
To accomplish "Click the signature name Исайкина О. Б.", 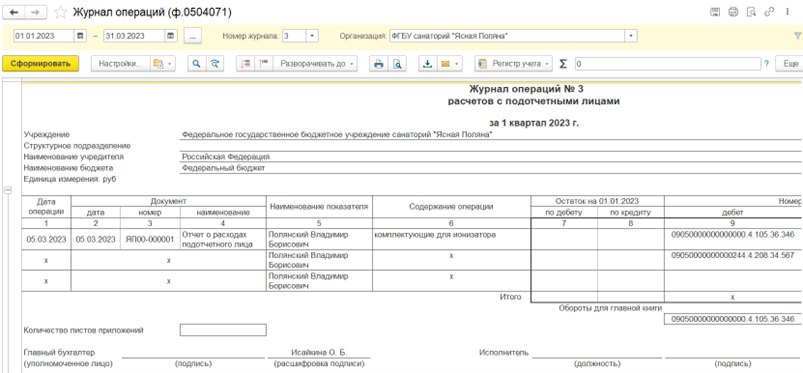I will tap(319, 353).
